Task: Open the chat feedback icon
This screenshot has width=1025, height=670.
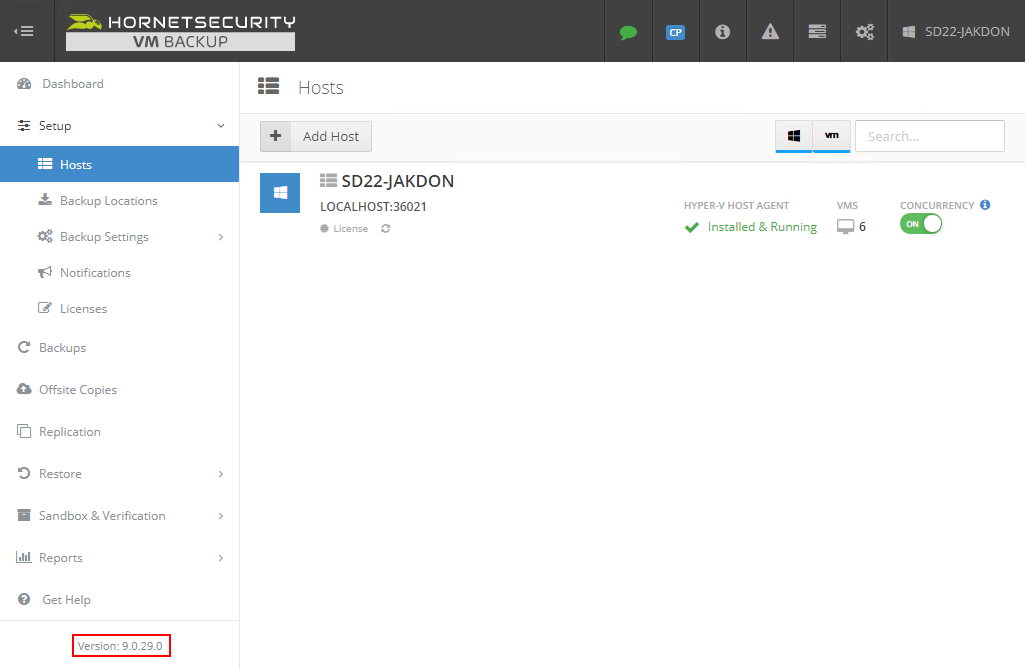Action: pos(628,31)
